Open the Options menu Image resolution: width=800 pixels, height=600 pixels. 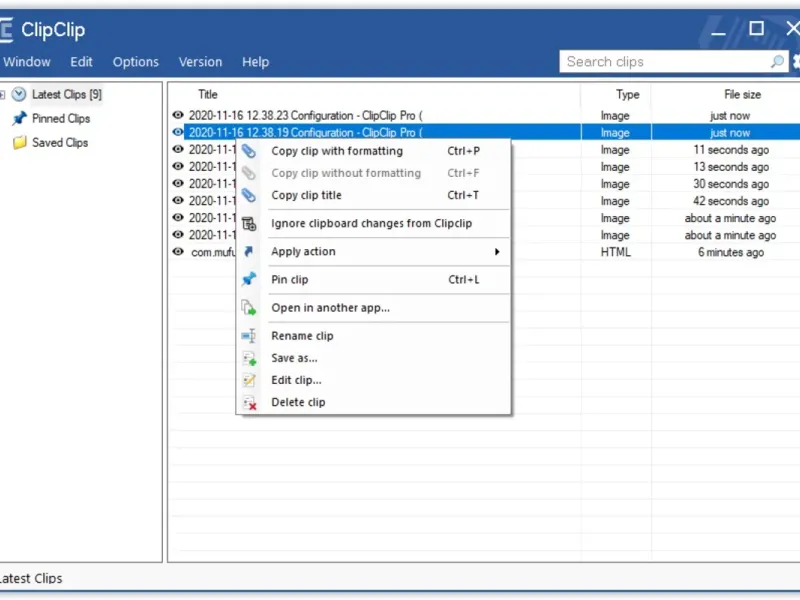tap(135, 62)
